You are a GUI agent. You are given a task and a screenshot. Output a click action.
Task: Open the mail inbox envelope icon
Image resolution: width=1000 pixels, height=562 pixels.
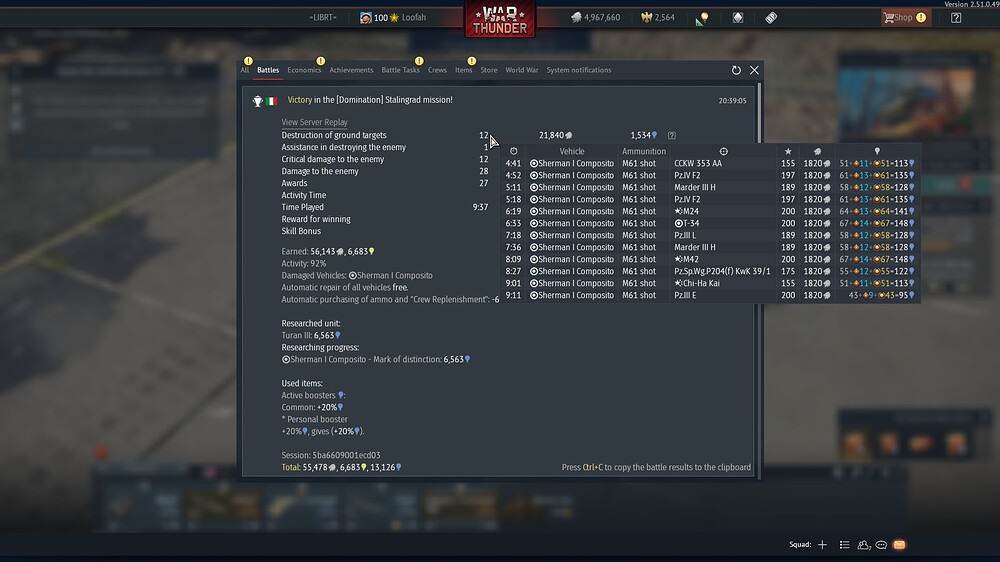point(899,545)
